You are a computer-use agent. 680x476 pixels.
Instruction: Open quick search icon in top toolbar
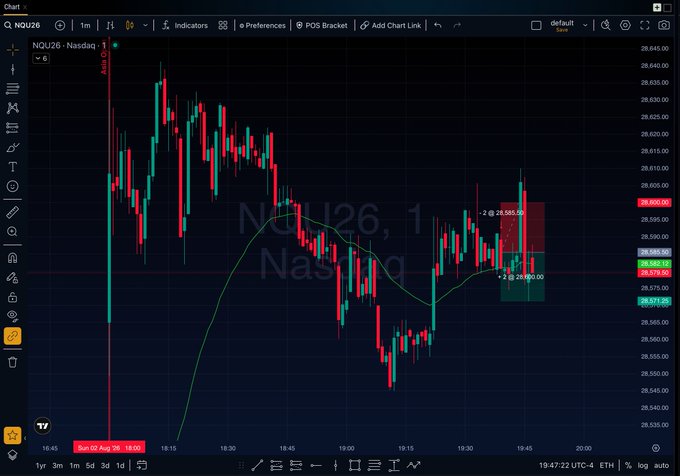click(x=605, y=25)
